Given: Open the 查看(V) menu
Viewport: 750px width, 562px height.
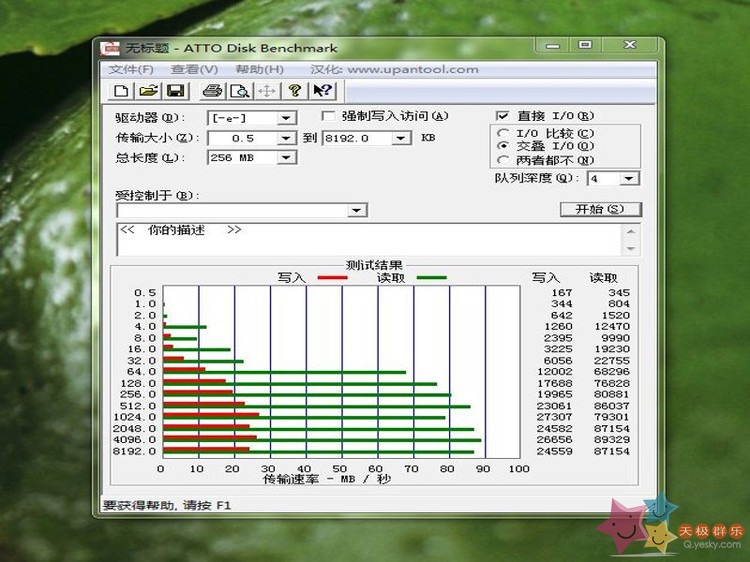Looking at the screenshot, I should [194, 69].
